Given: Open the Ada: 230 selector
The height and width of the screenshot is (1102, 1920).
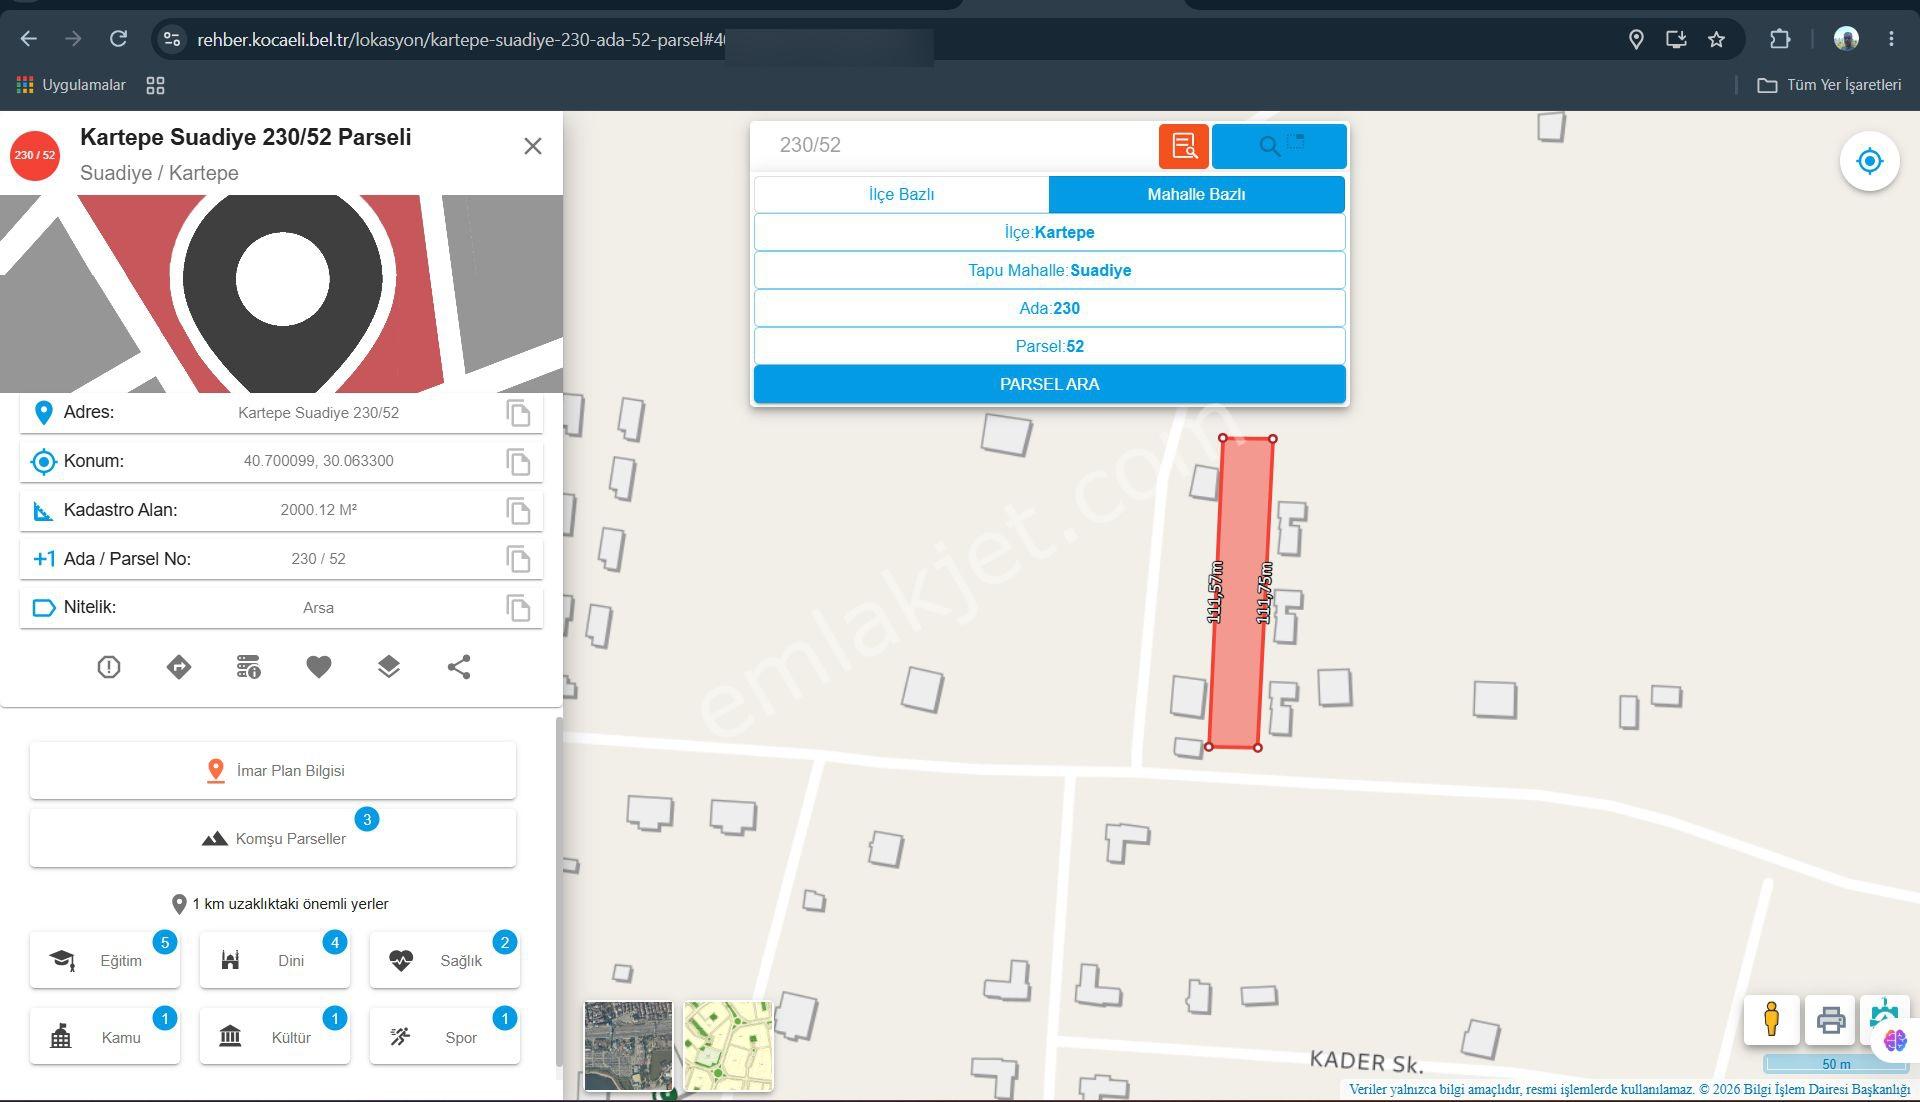Looking at the screenshot, I should pyautogui.click(x=1049, y=309).
